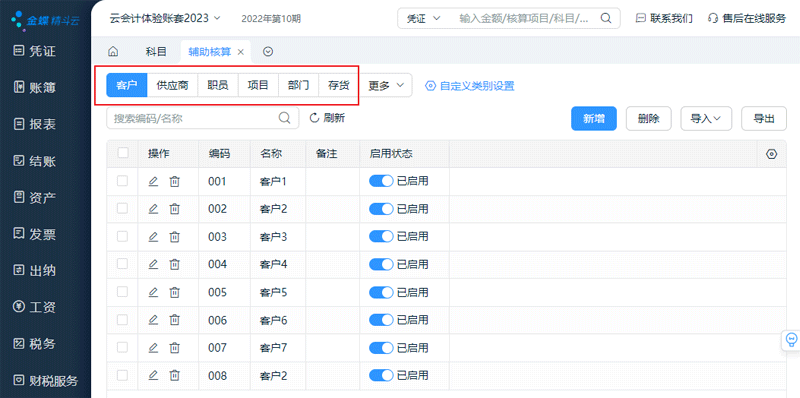Tick the checkbox for row 001
This screenshot has width=800, height=398.
coord(122,181)
